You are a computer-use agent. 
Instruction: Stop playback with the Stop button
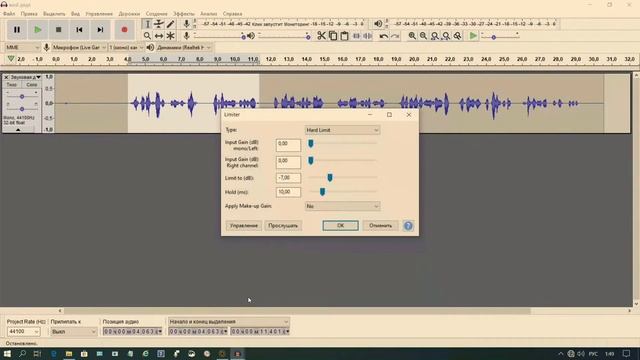[58, 30]
